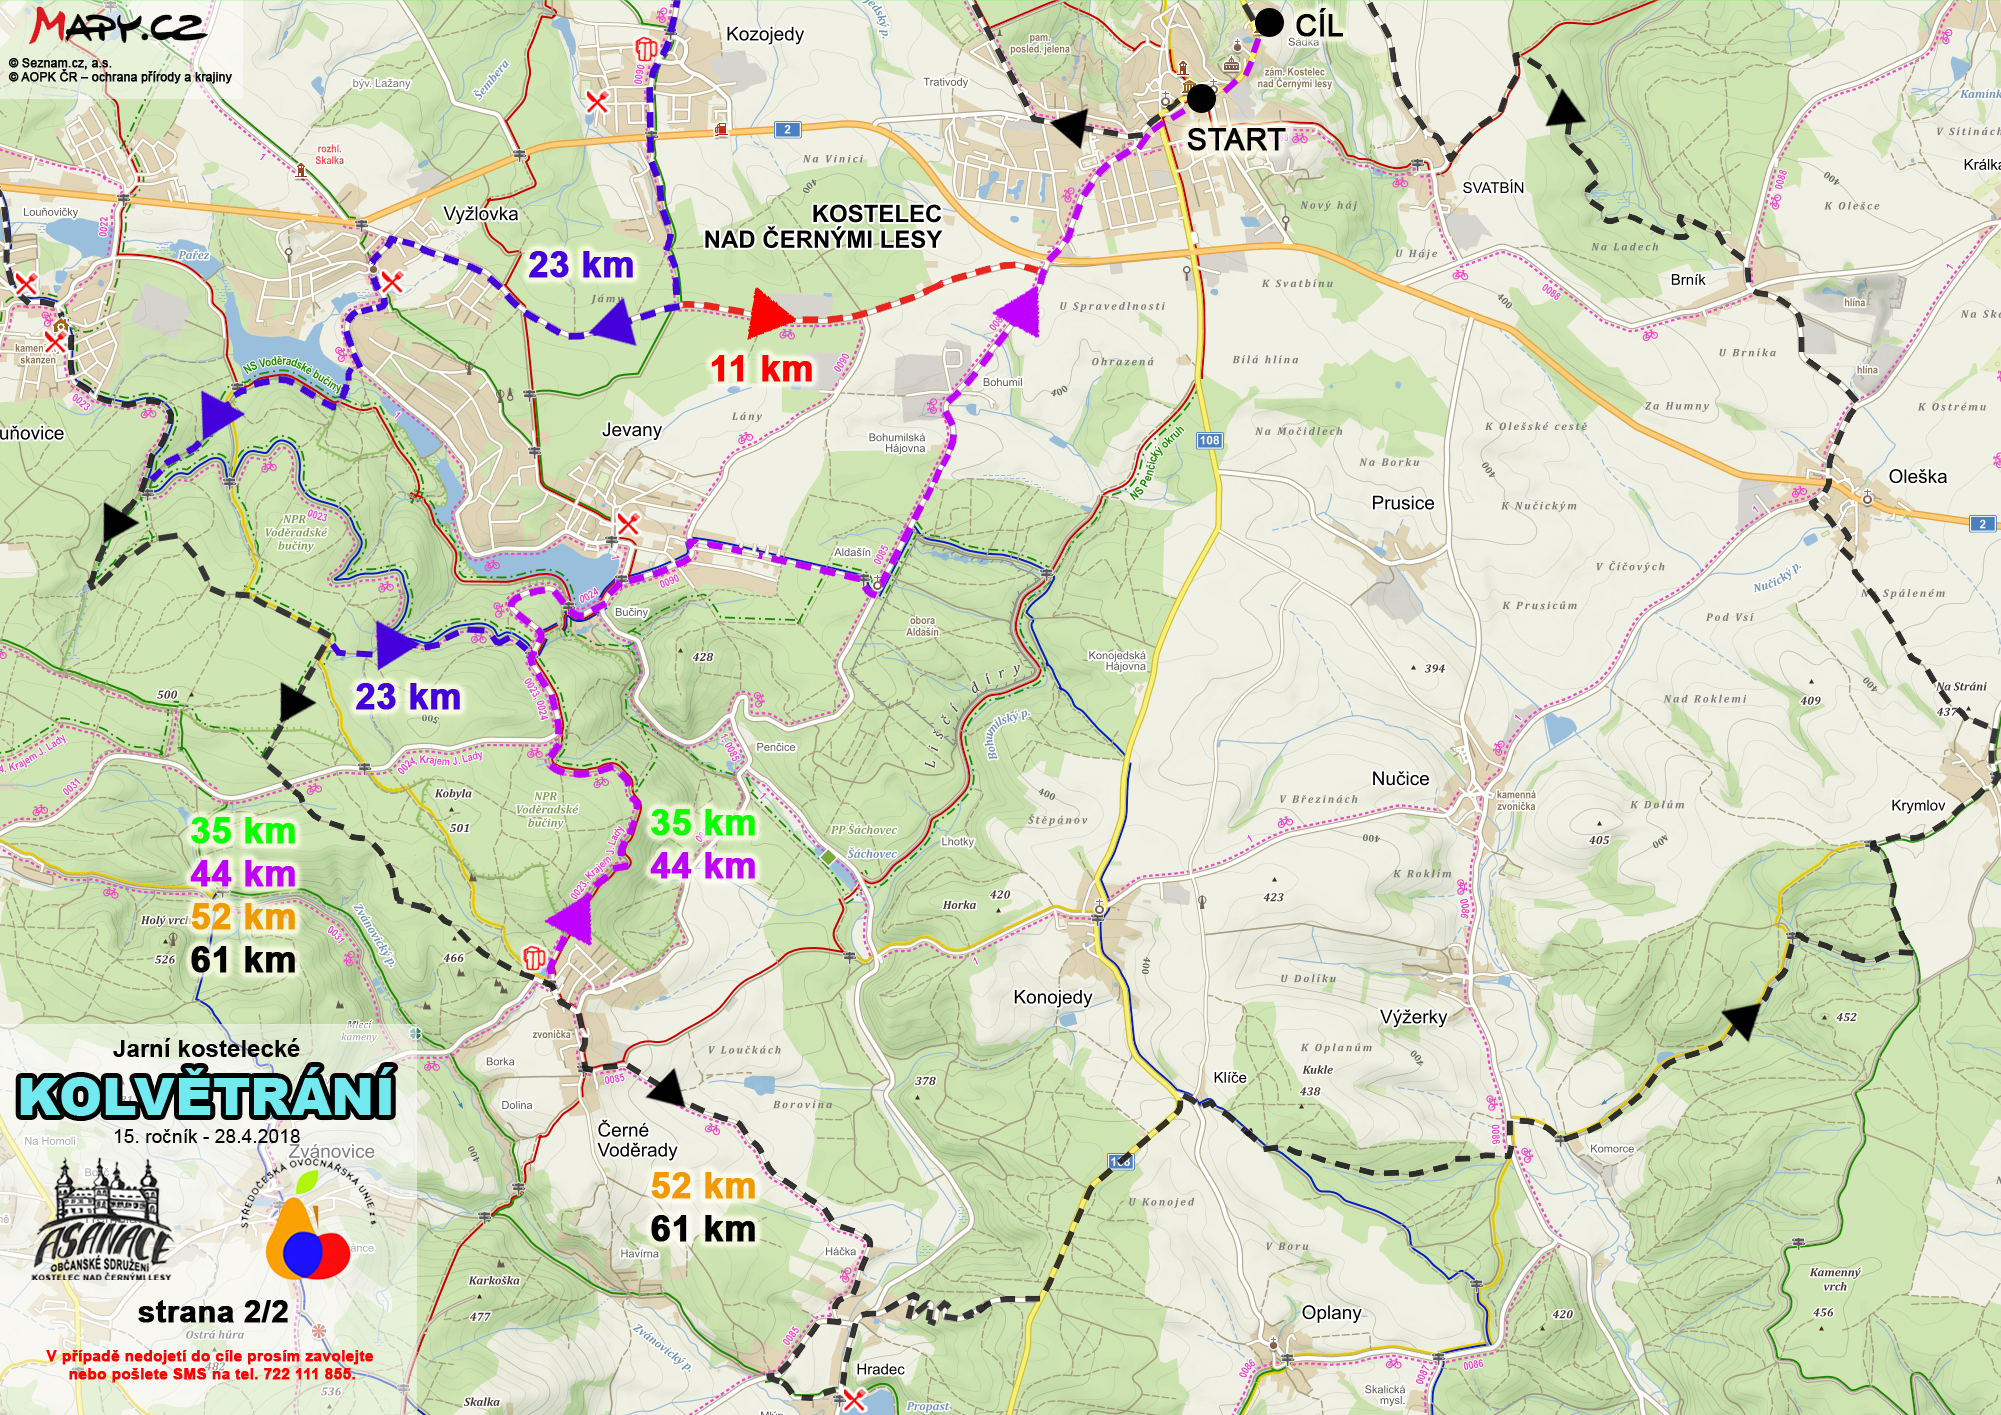Click the 15. ročník - 28.4.2018 text
Screen dimensions: 2001x1415
point(207,1136)
